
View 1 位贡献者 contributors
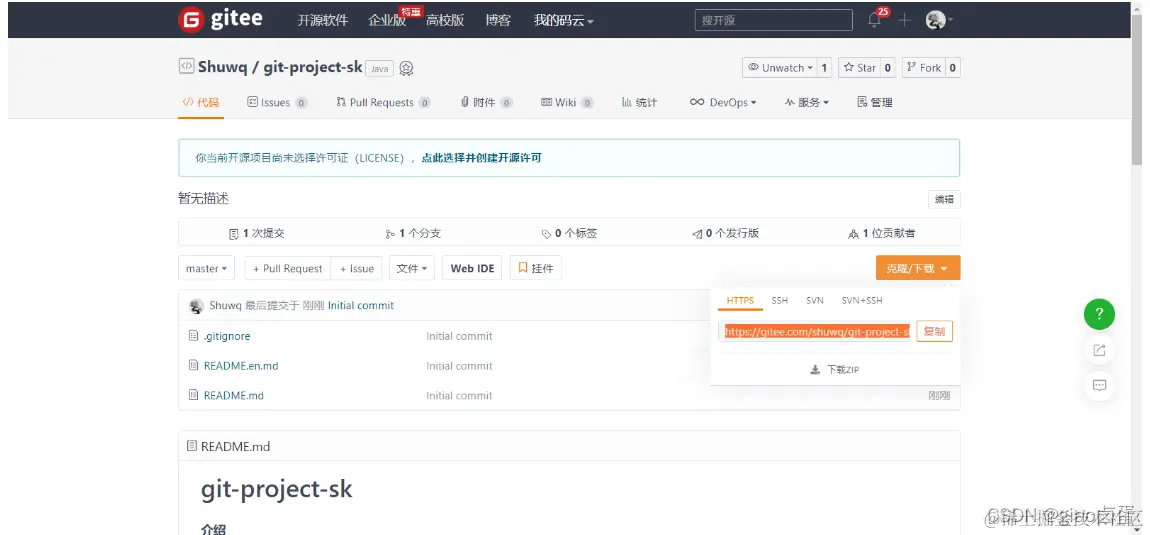(882, 233)
